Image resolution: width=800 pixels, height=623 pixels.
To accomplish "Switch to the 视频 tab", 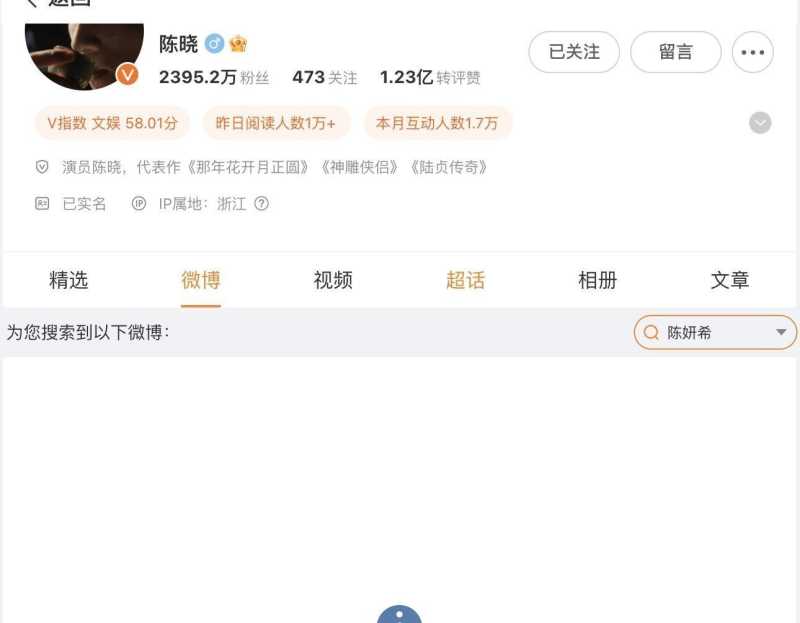I will [333, 280].
